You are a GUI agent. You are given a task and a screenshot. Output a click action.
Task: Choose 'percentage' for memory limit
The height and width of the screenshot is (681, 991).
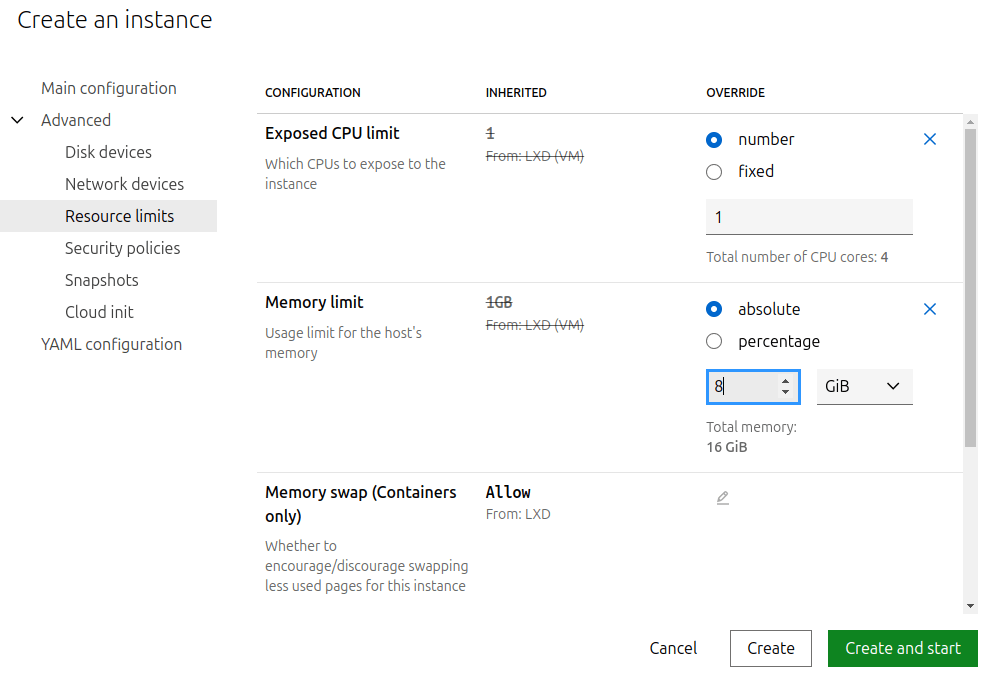coord(714,342)
